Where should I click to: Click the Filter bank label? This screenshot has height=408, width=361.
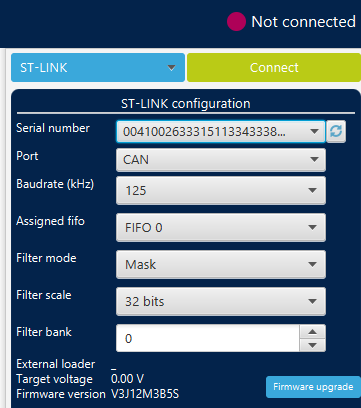click(44, 332)
